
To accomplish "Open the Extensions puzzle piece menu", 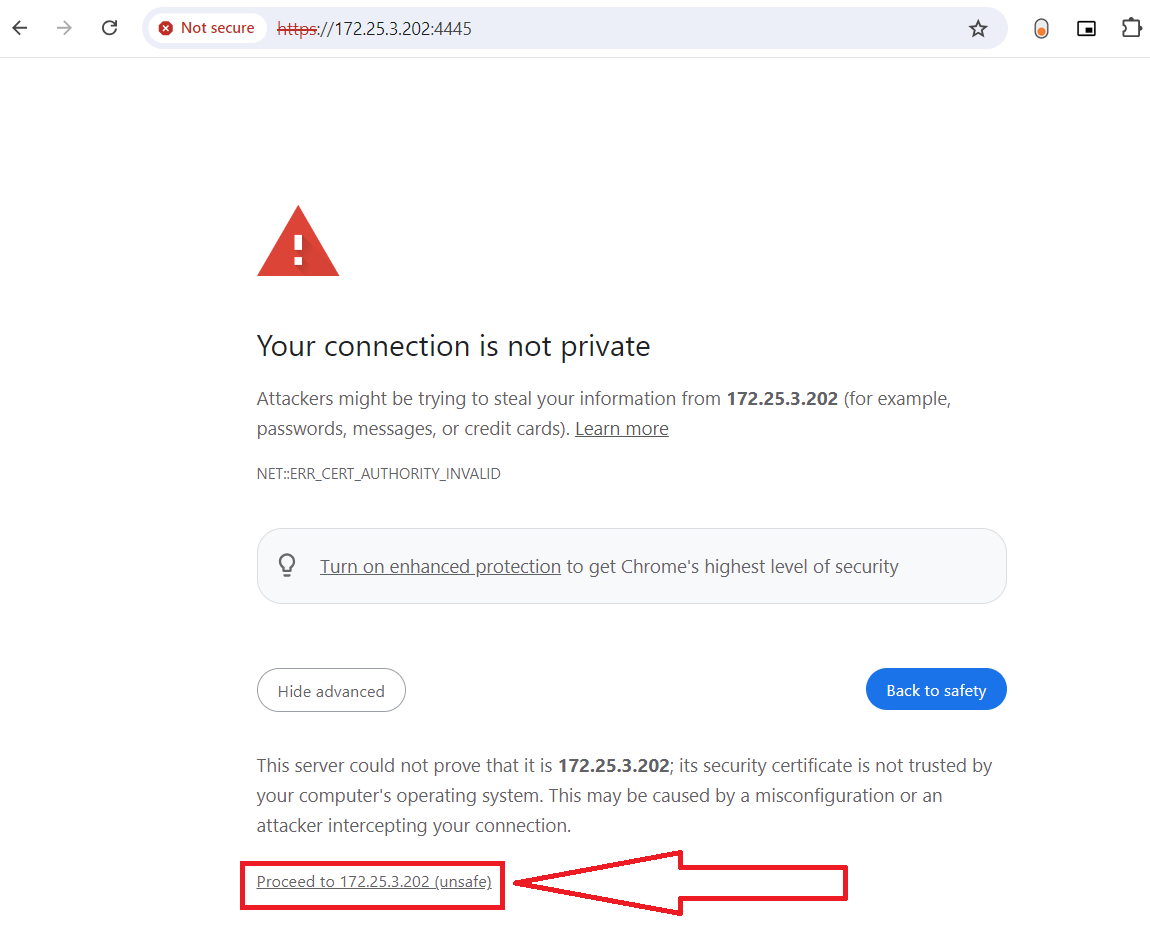I will tap(1131, 28).
